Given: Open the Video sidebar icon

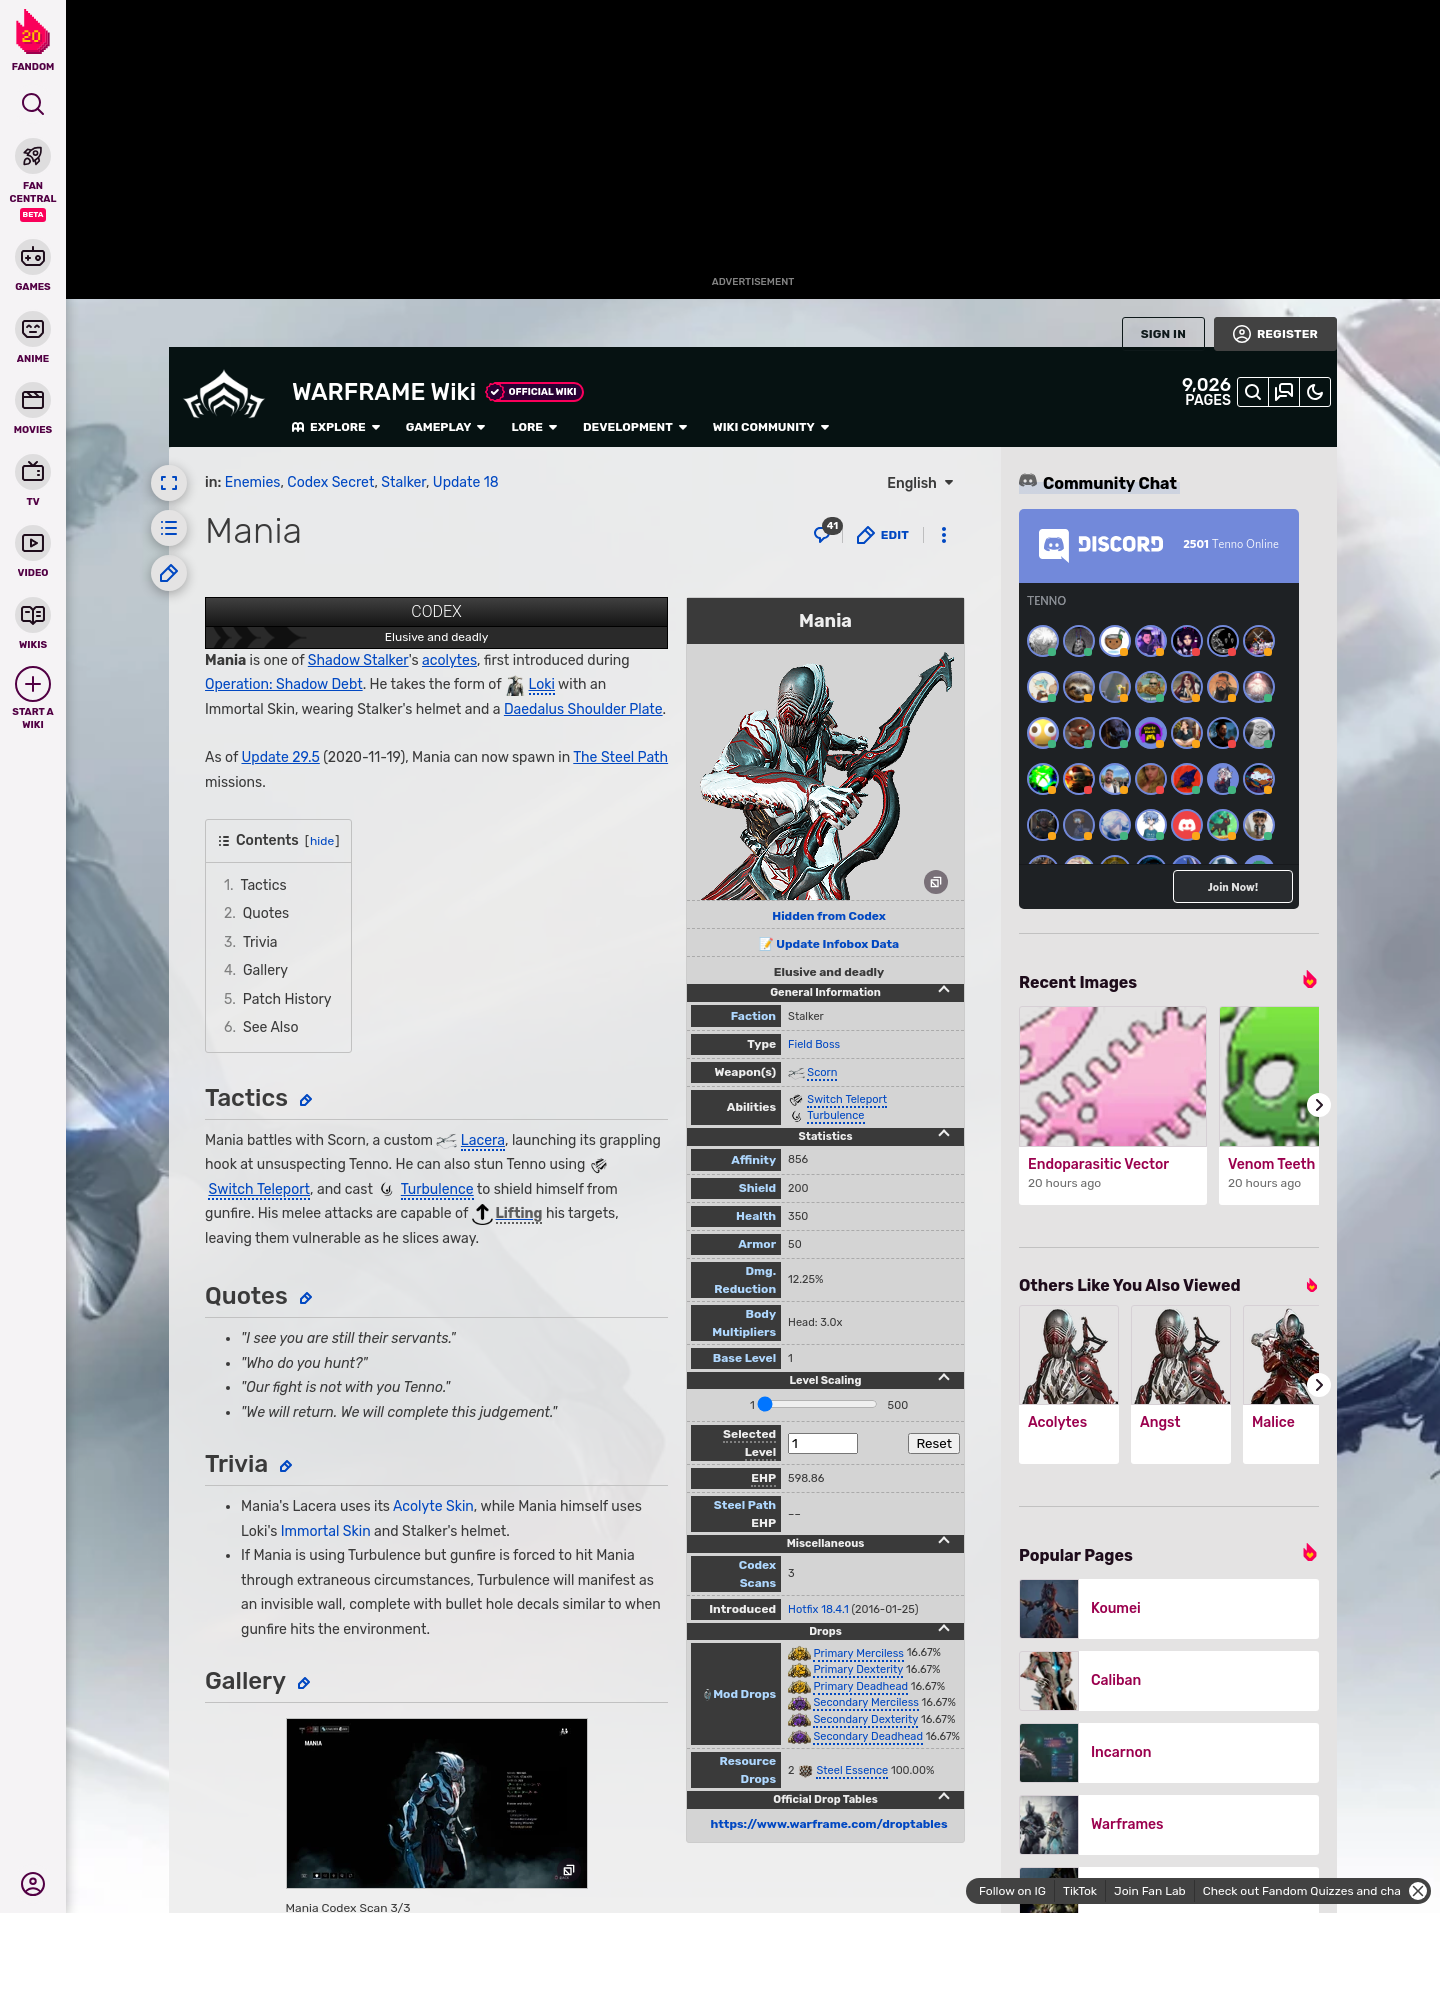Looking at the screenshot, I should pos(33,543).
